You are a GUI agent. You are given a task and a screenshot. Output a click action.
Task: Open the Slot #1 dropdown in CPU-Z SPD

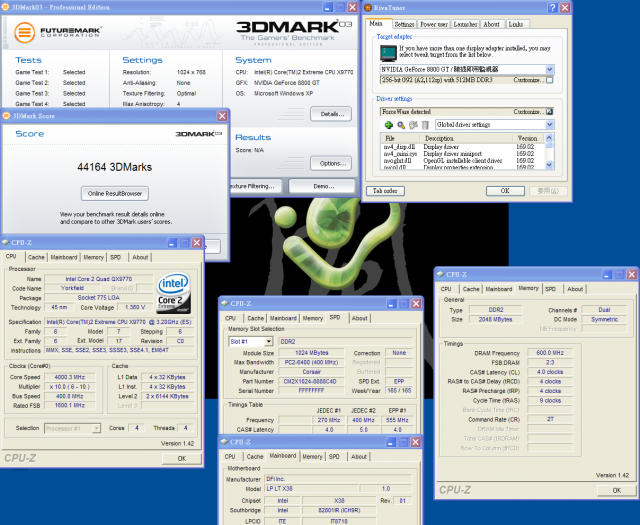tap(268, 341)
